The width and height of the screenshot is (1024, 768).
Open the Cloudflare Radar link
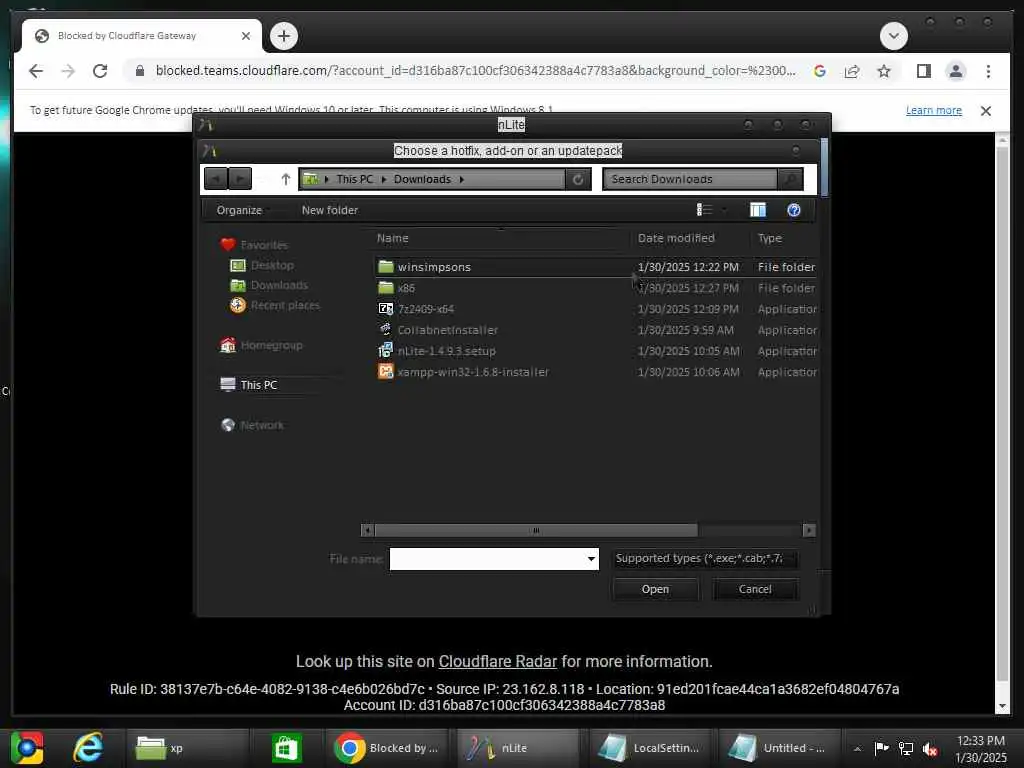(498, 662)
